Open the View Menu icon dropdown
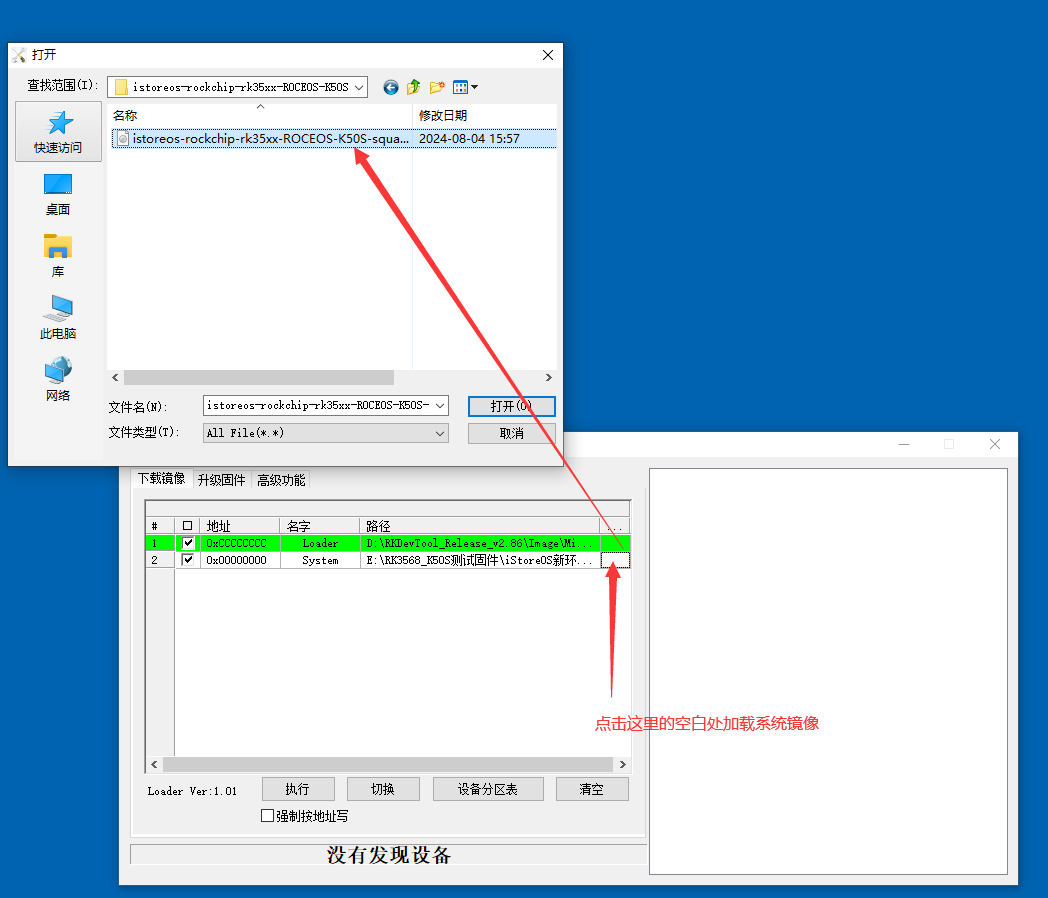This screenshot has width=1048, height=898. [x=465, y=87]
